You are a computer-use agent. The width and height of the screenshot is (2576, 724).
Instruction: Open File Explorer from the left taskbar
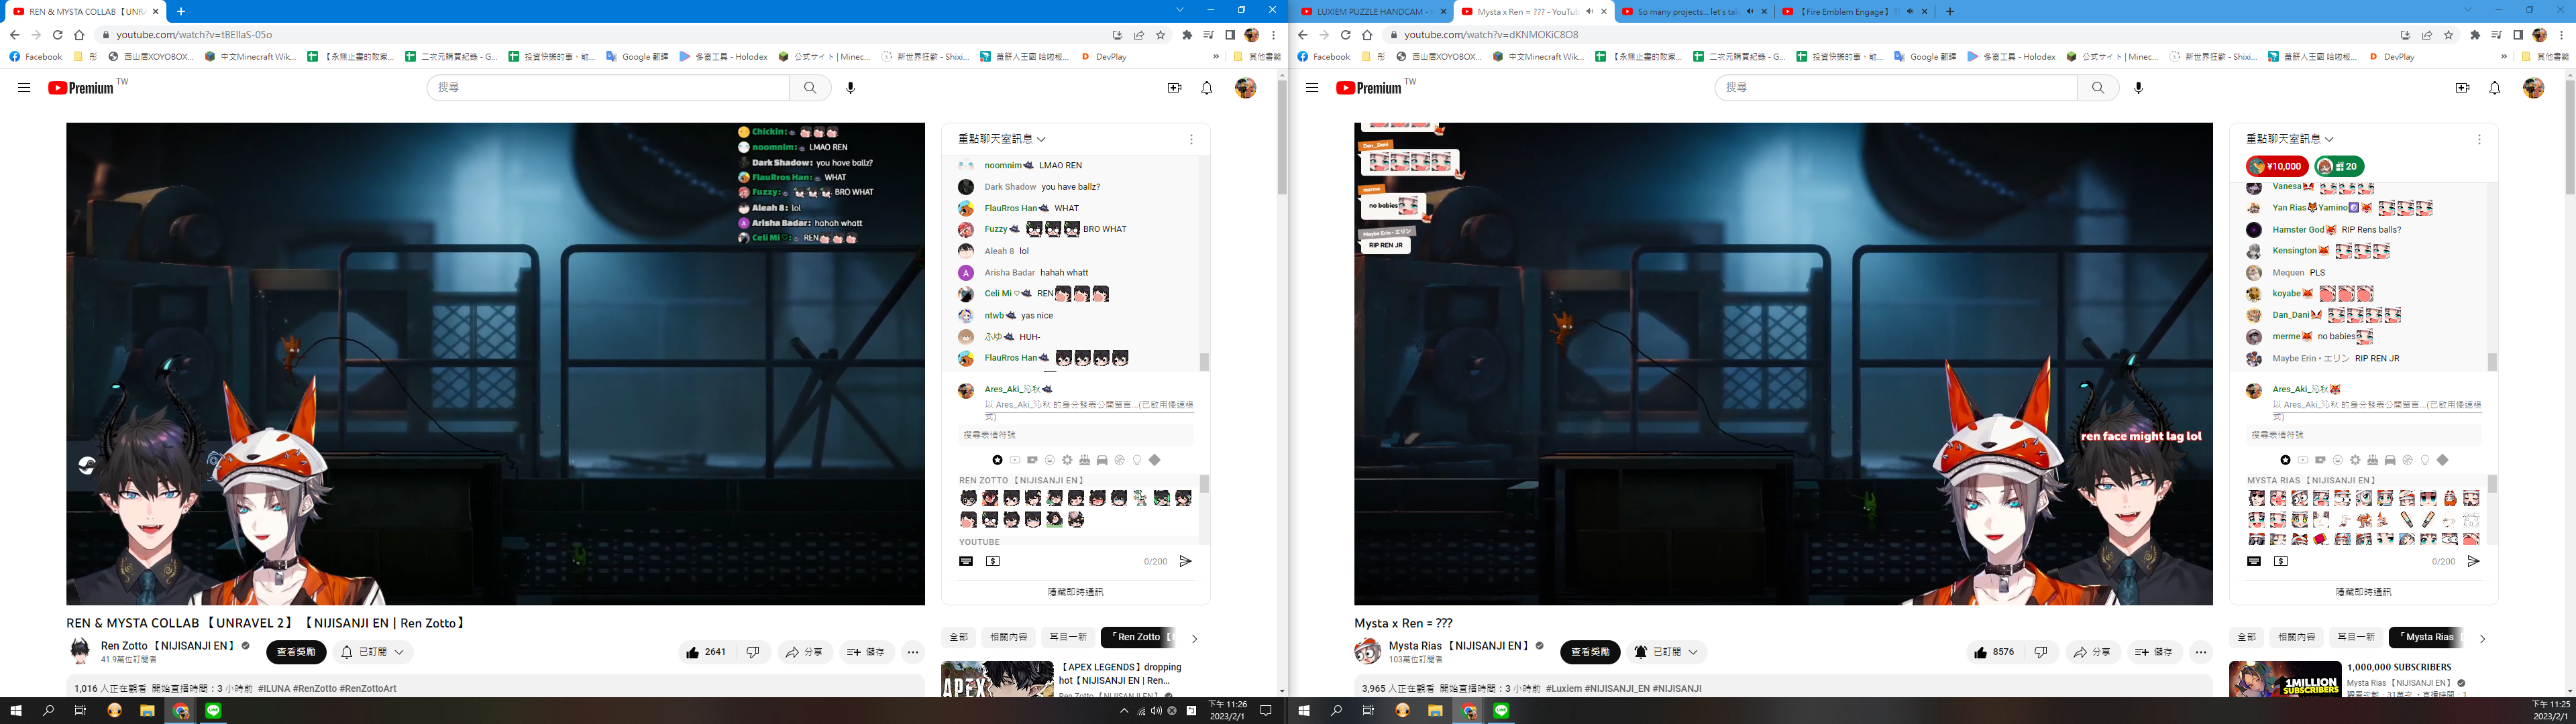coord(147,710)
